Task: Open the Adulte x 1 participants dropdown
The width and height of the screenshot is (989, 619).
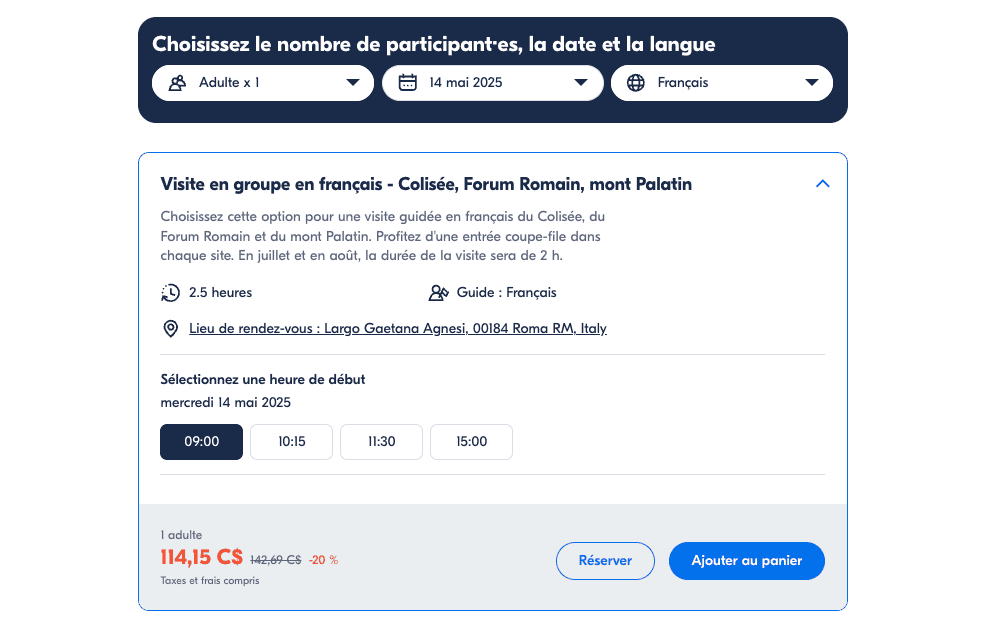Action: pyautogui.click(x=263, y=83)
